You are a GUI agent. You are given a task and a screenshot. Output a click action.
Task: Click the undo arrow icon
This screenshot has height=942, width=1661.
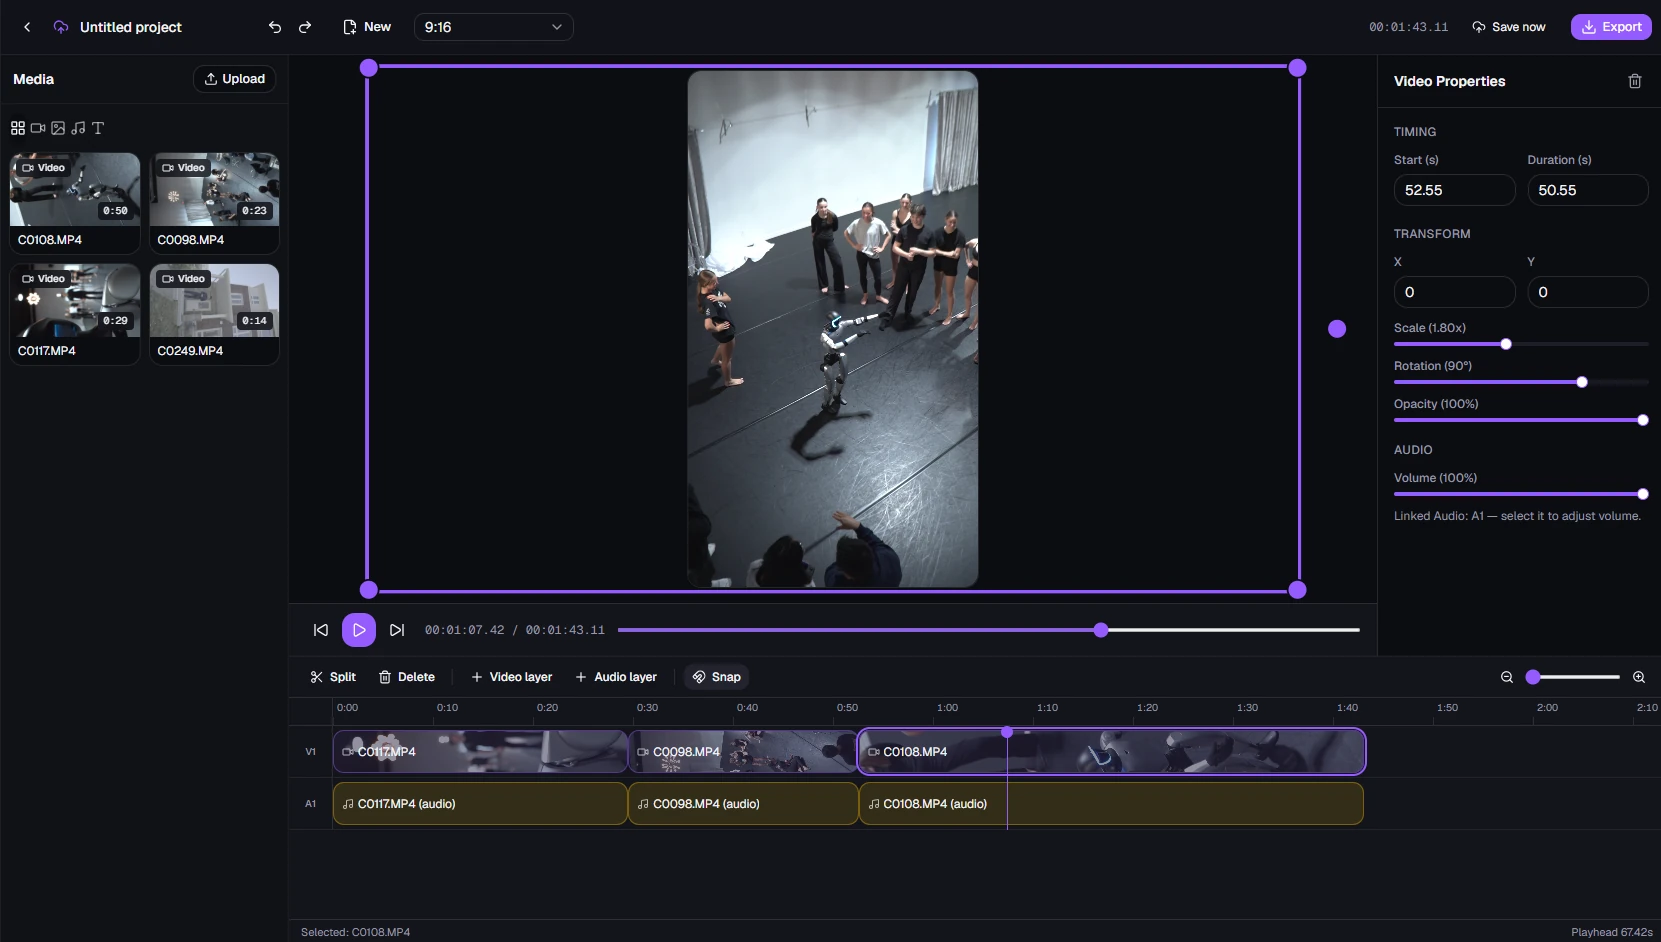pyautogui.click(x=275, y=27)
